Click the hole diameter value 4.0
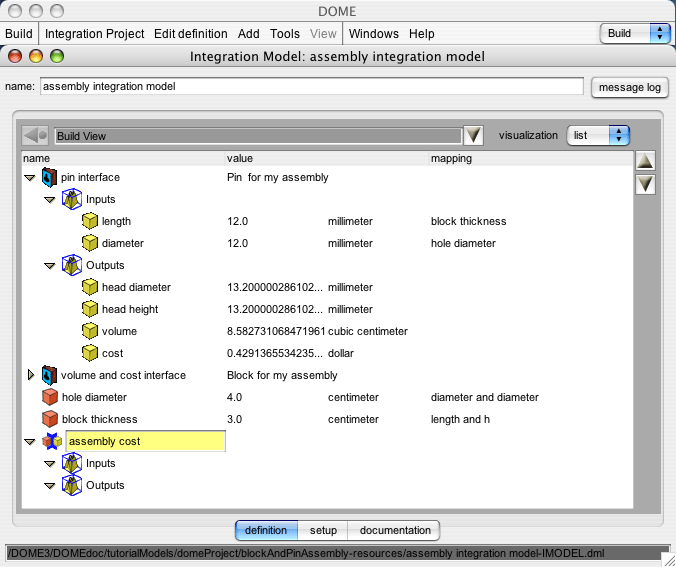Viewport: 676px width, 567px height. pos(234,397)
